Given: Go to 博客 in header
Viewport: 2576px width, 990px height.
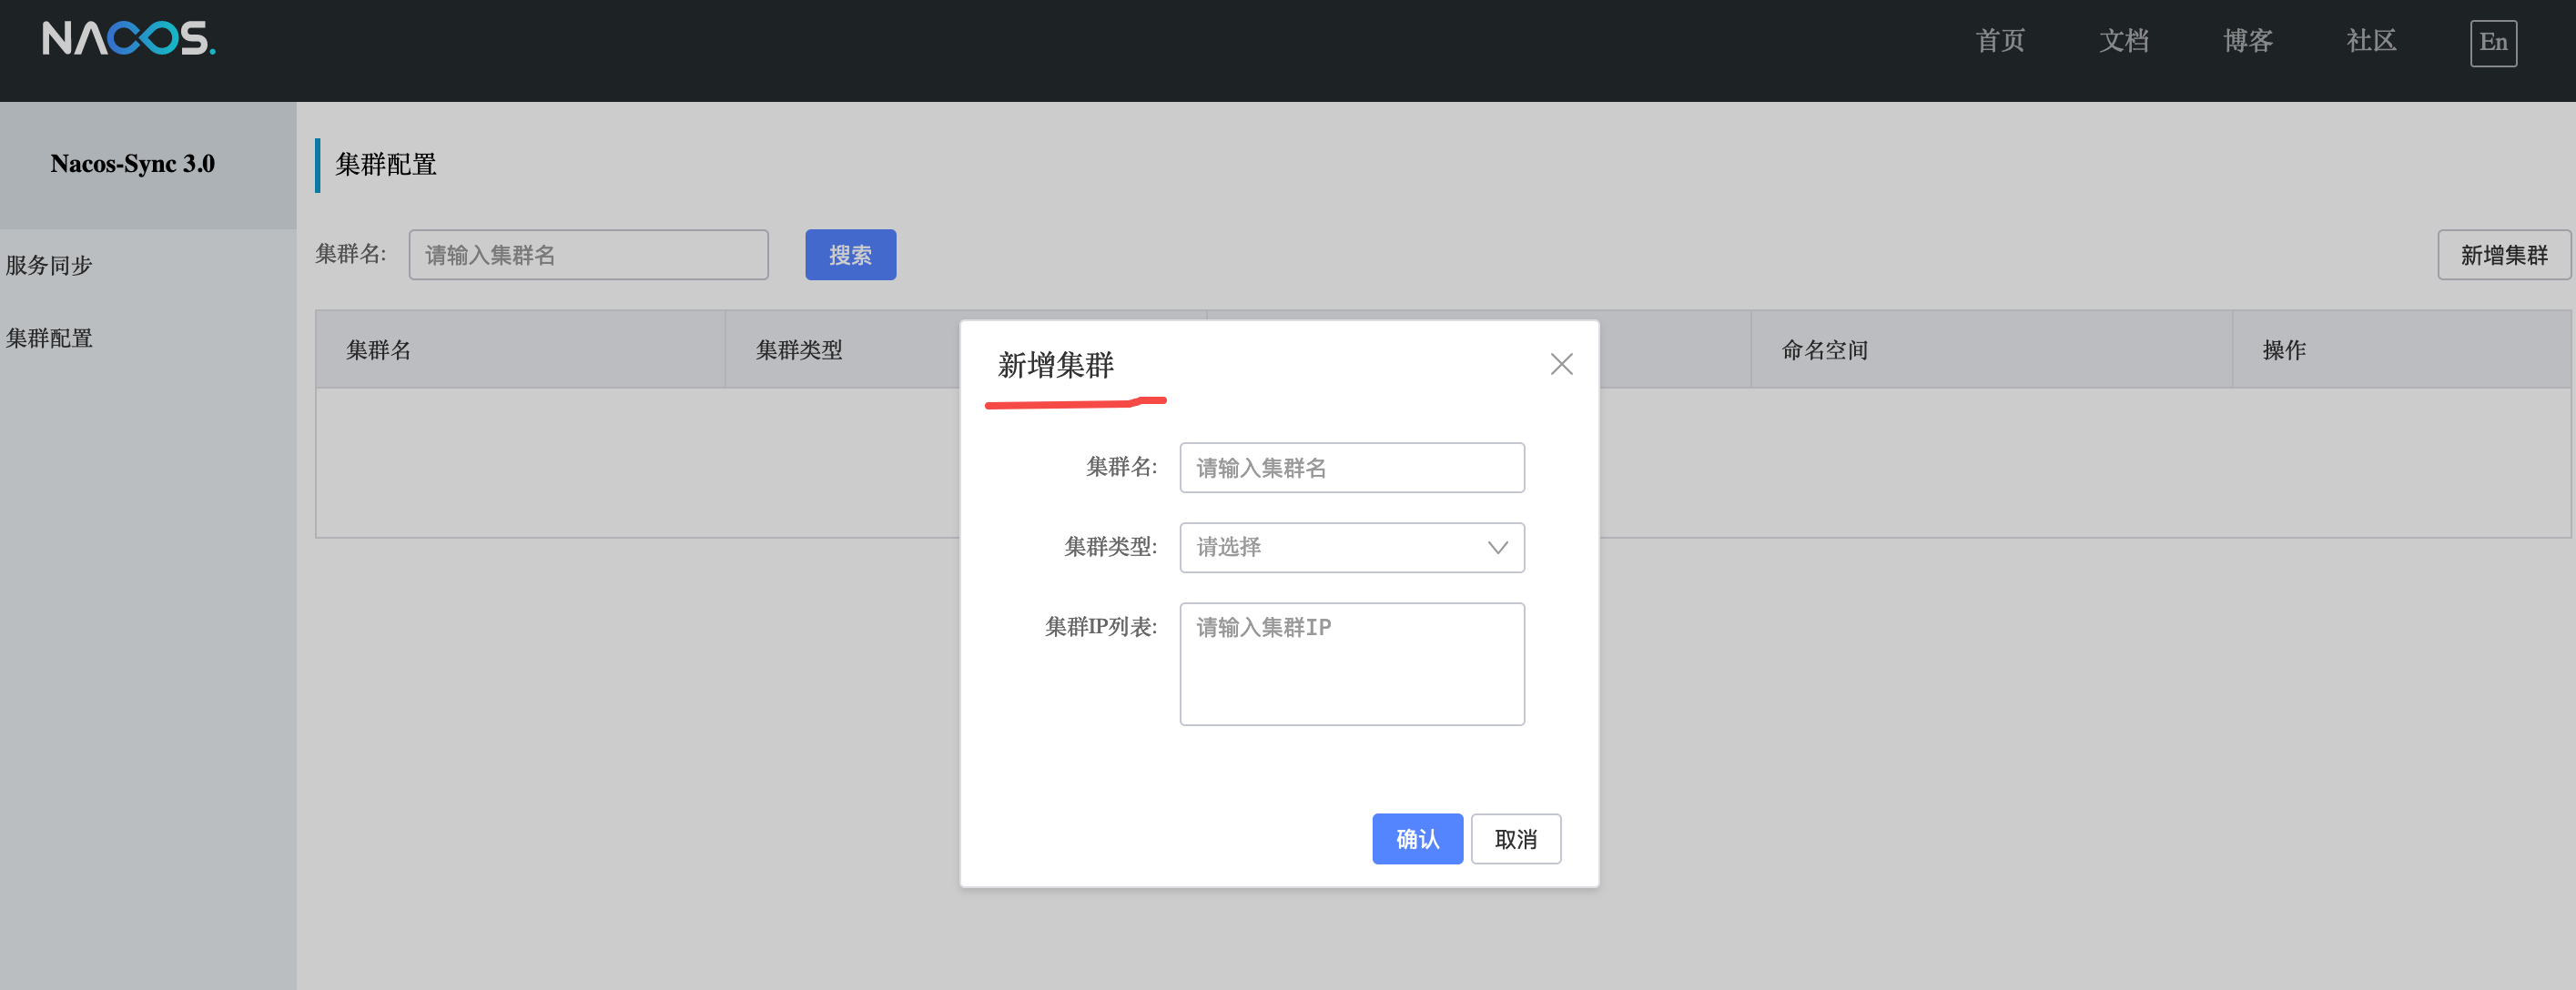Looking at the screenshot, I should [2247, 41].
